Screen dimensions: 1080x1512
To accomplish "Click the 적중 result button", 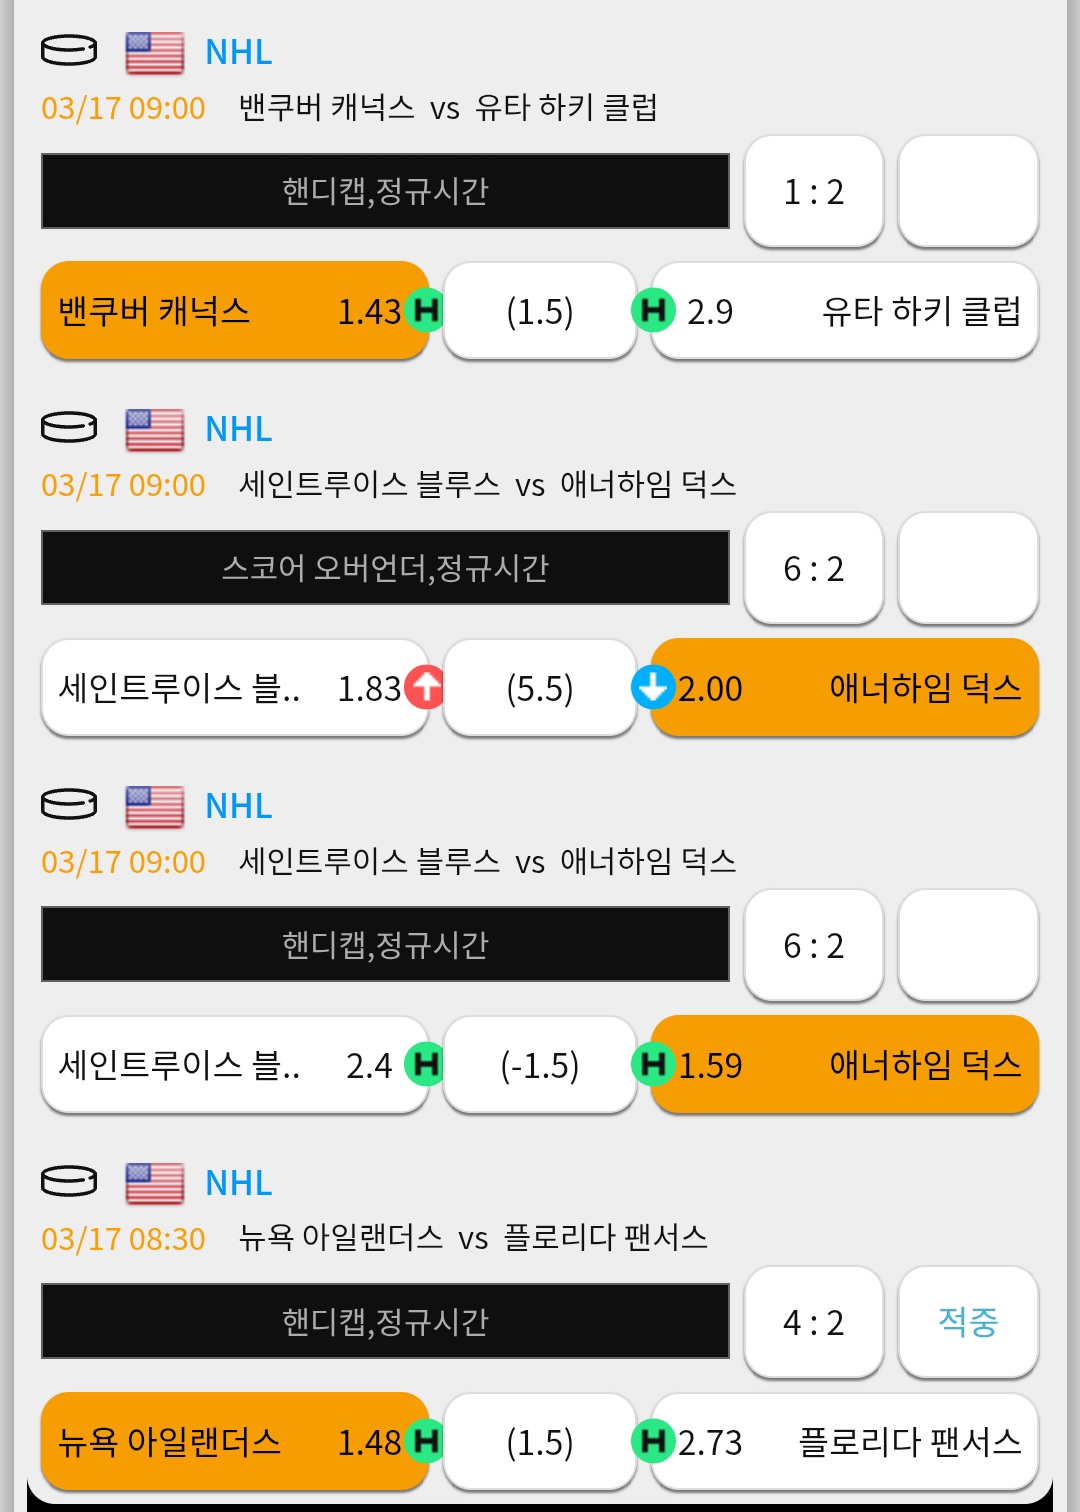I will pos(968,1322).
